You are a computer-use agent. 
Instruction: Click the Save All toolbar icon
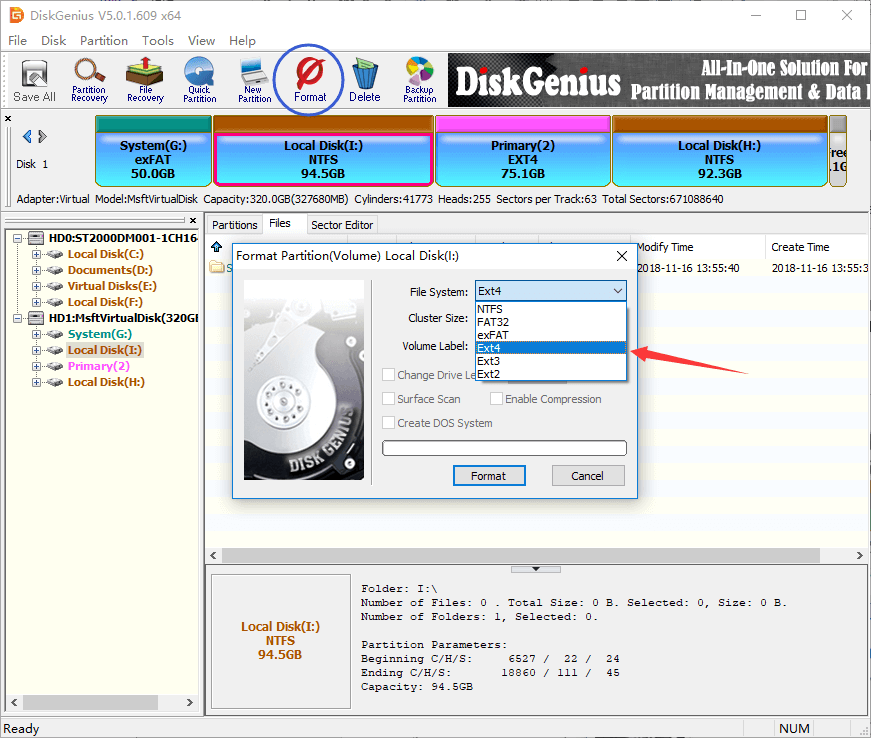point(34,80)
